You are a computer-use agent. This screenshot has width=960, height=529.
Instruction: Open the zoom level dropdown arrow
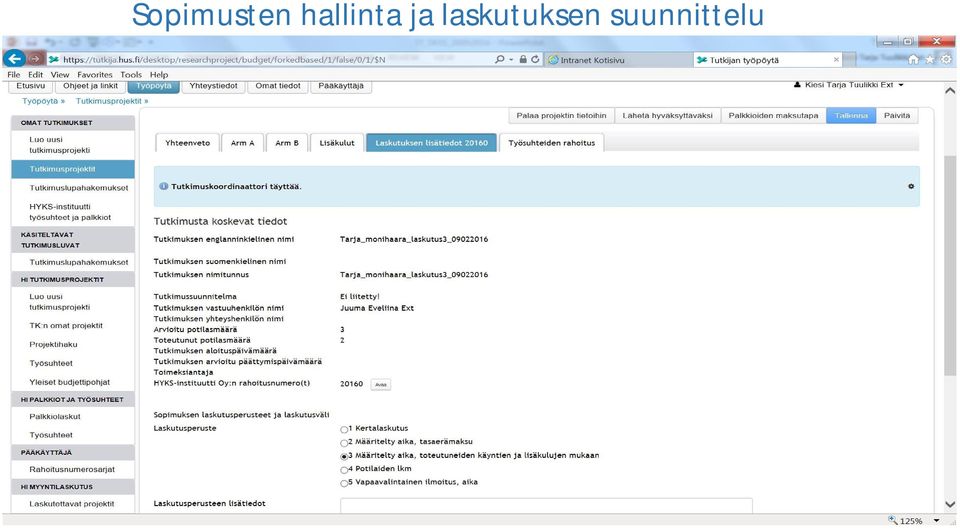(x=936, y=520)
